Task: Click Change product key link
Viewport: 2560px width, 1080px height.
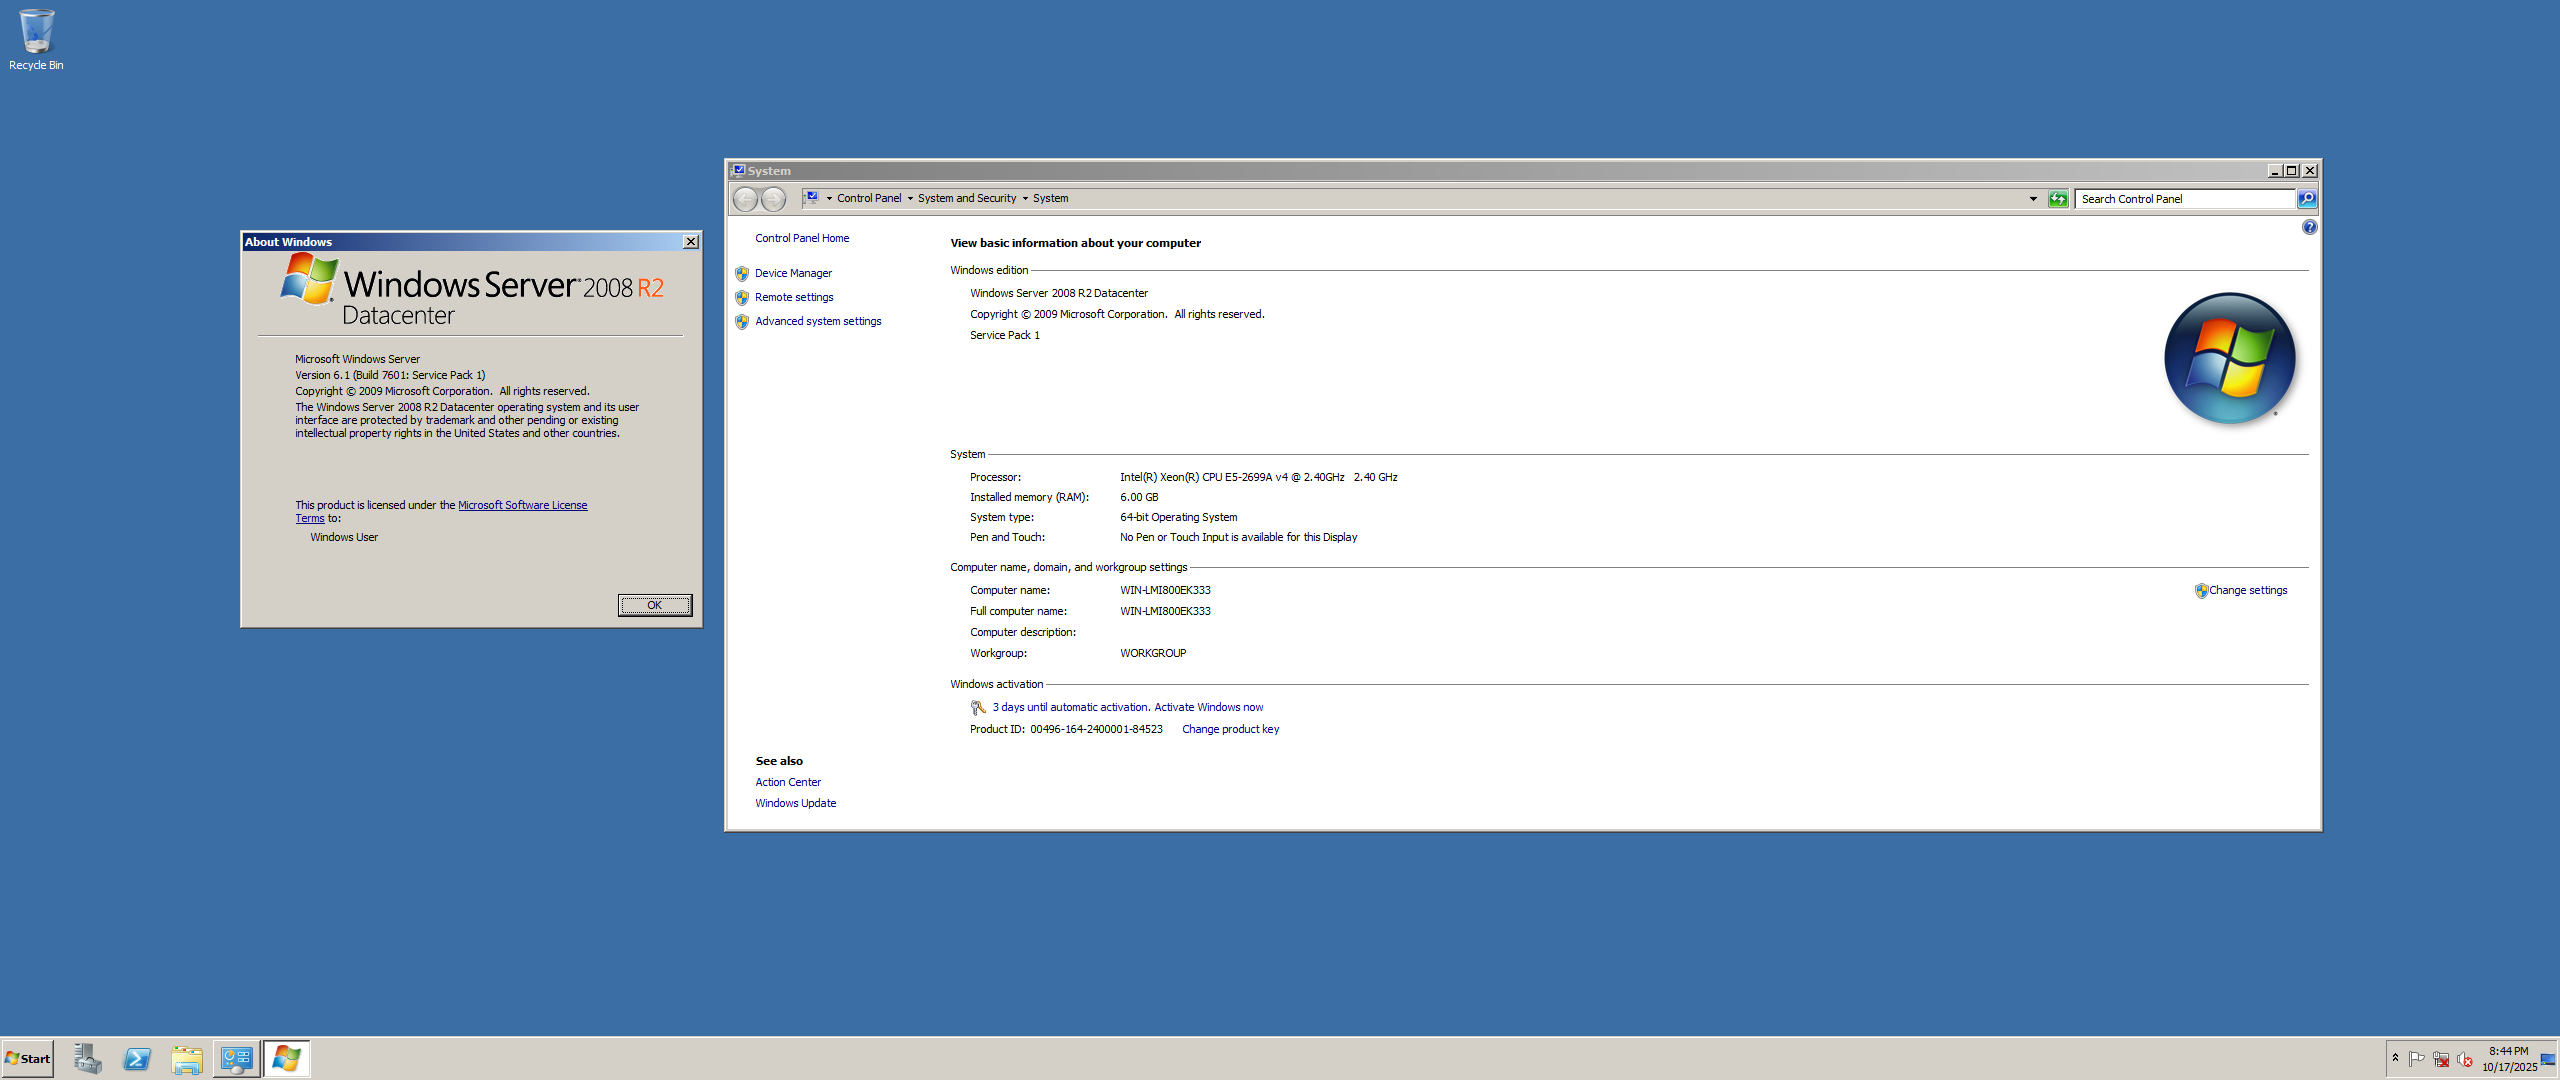Action: [1230, 730]
